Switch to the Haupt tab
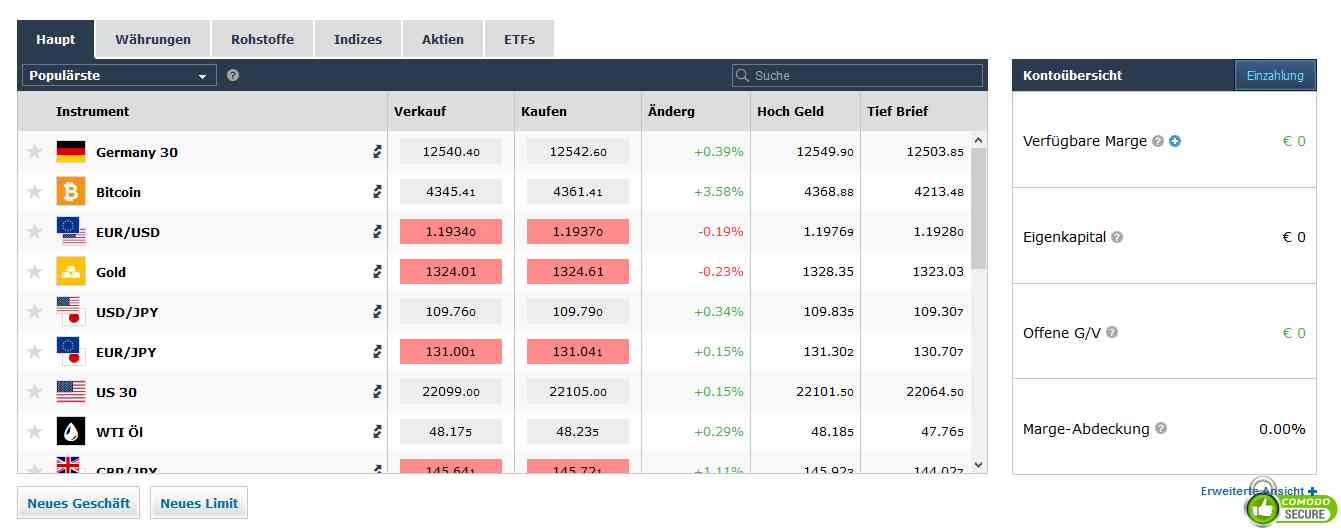 pyautogui.click(x=56, y=40)
